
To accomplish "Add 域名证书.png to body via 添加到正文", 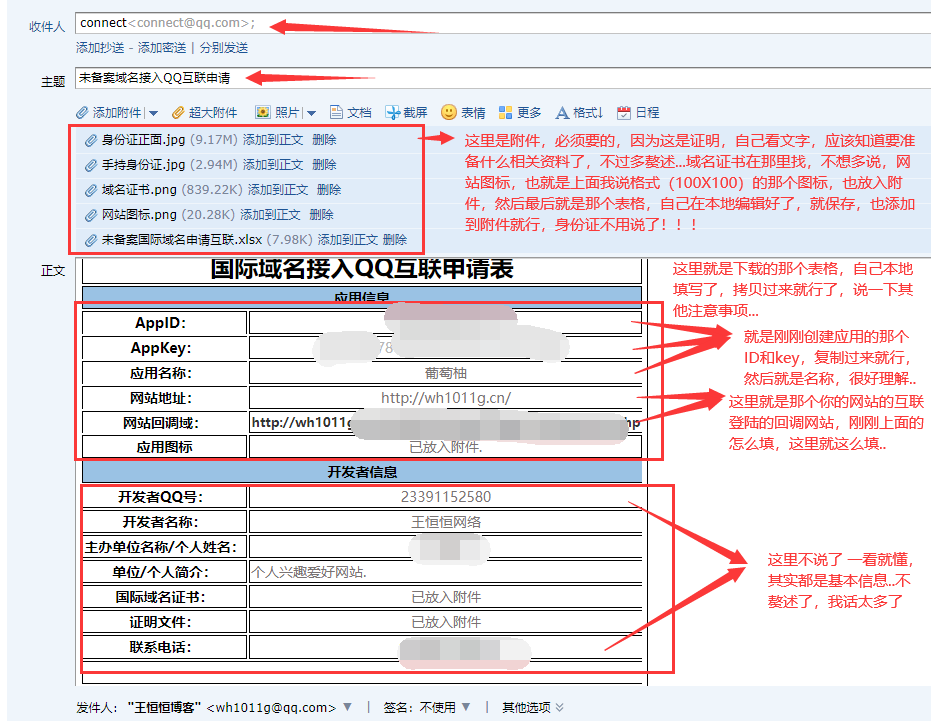I will click(x=278, y=190).
